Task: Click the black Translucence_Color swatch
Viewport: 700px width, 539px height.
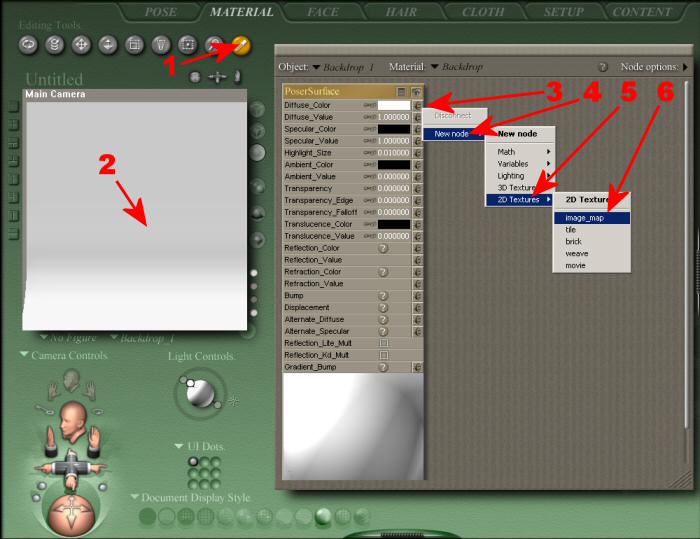Action: [x=394, y=224]
